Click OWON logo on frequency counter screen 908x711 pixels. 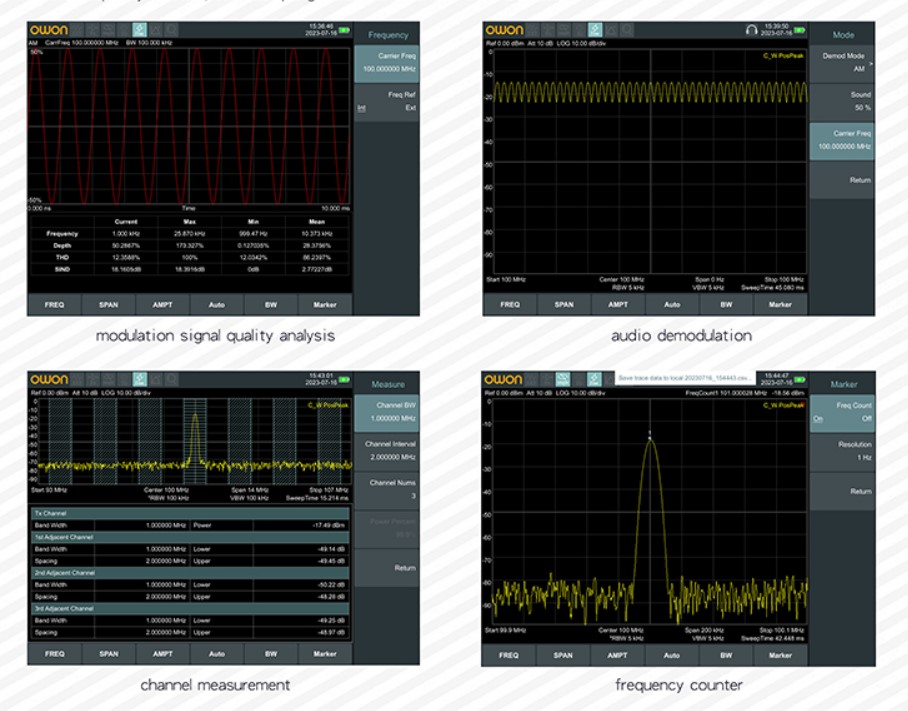tap(503, 380)
